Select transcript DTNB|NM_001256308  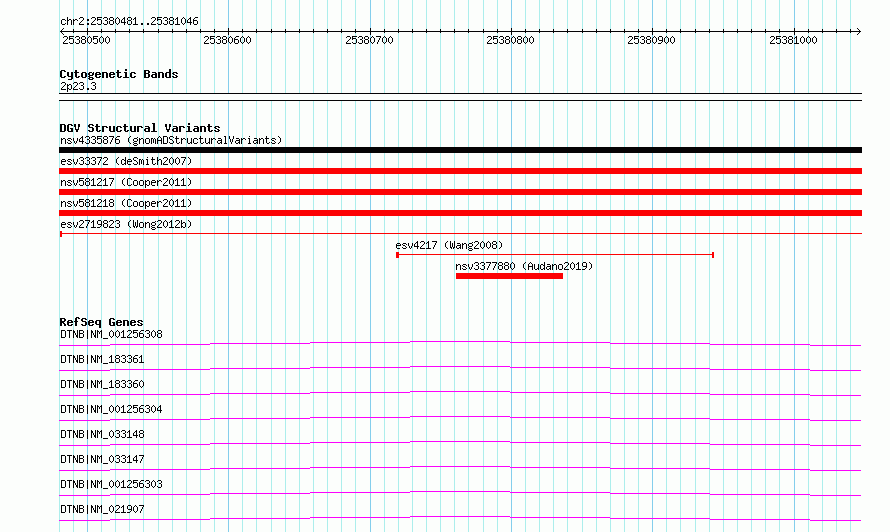point(111,334)
